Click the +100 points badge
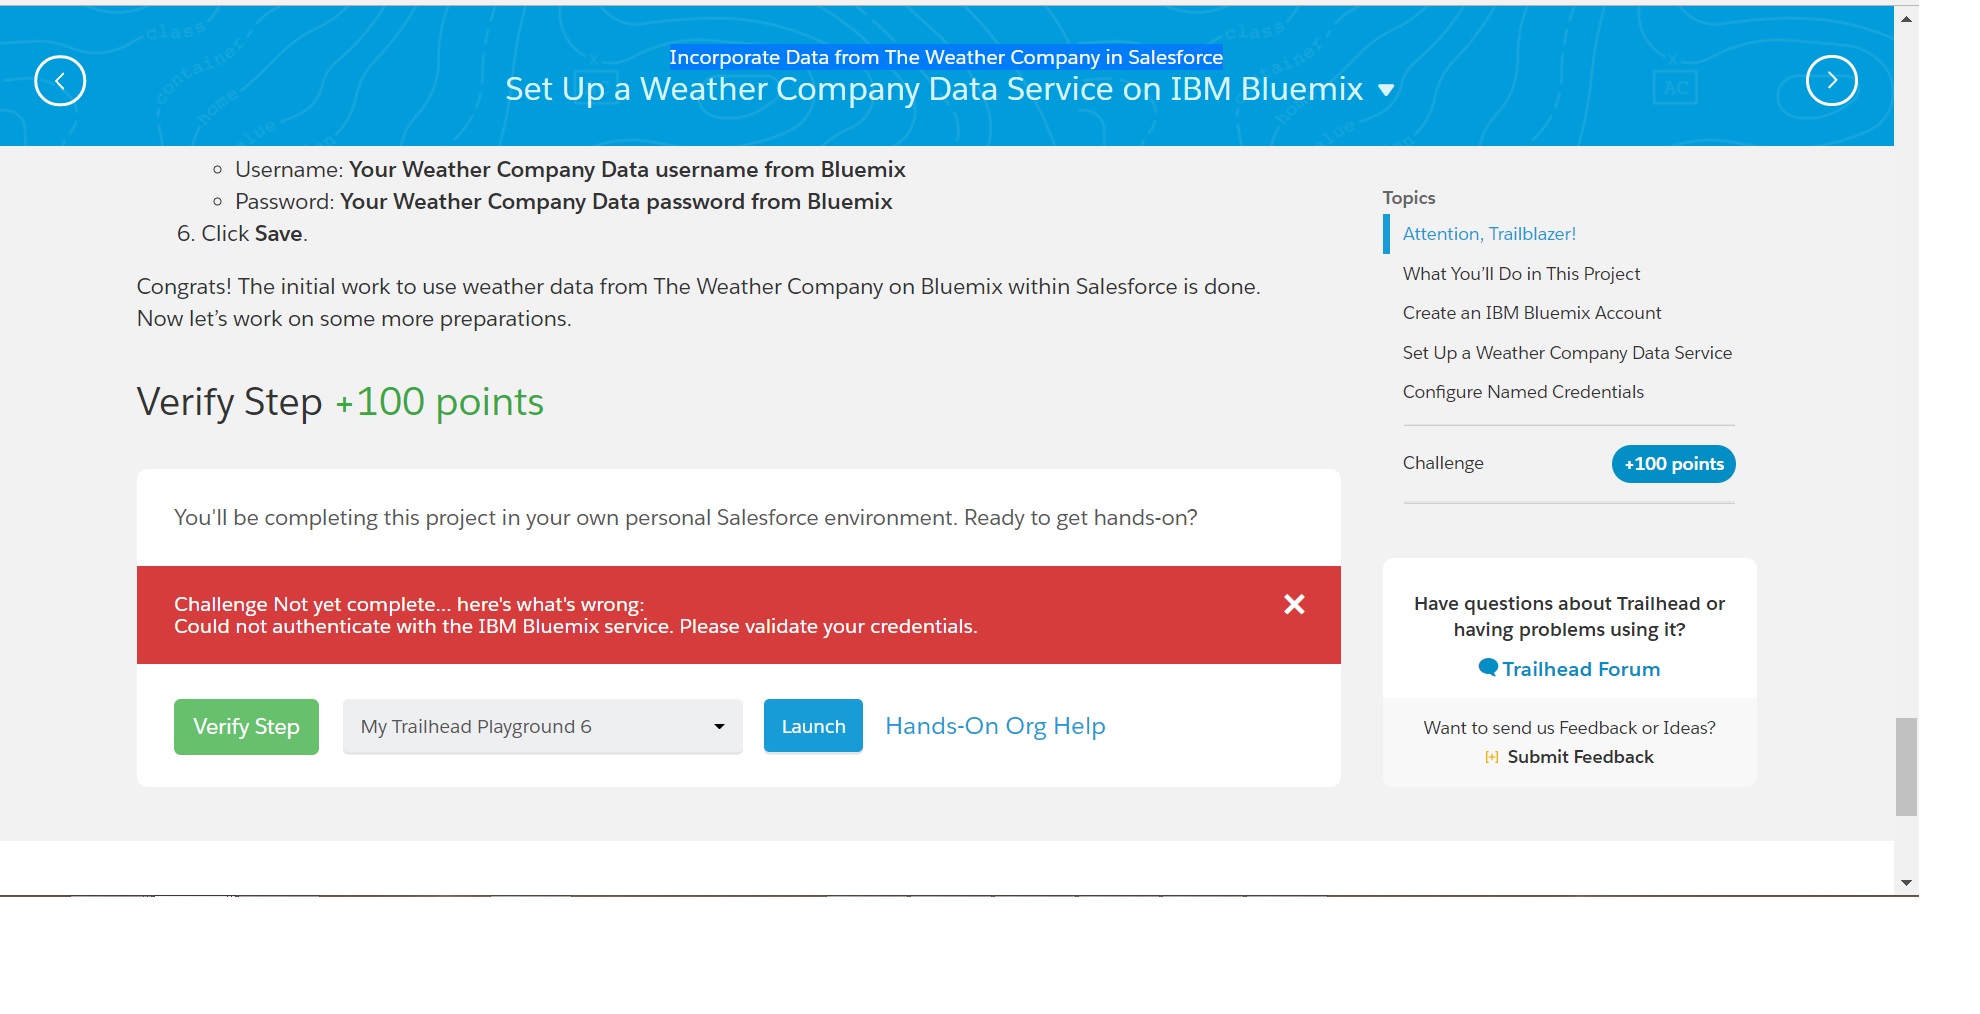Image resolution: width=1980 pixels, height=1014 pixels. [1674, 464]
